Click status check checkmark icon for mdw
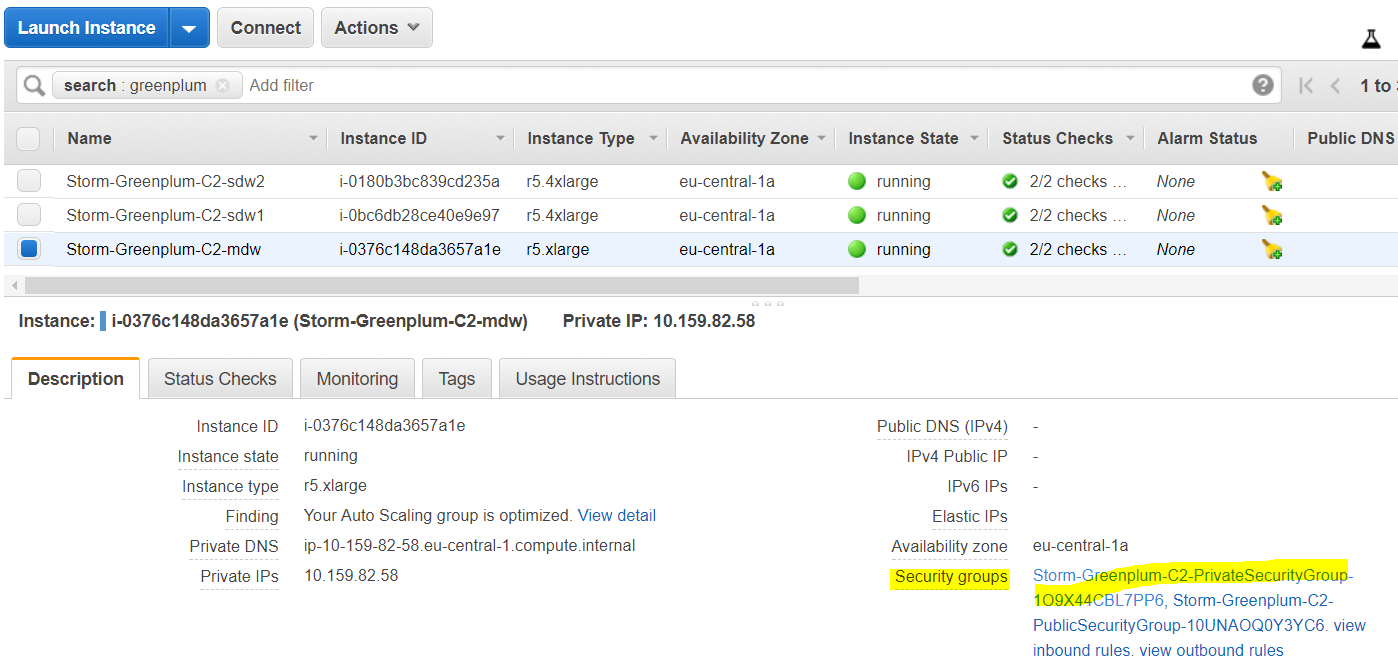1398x661 pixels. pyautogui.click(x=1010, y=249)
